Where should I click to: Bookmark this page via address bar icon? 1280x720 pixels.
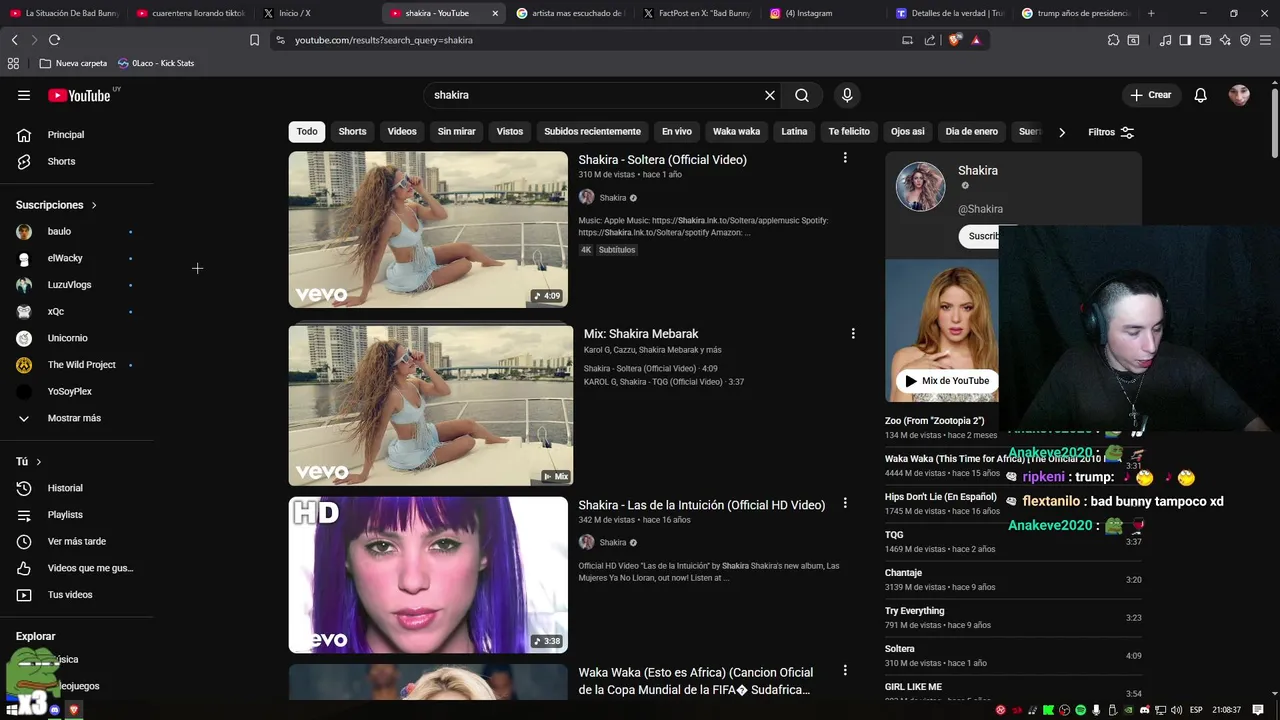point(254,40)
